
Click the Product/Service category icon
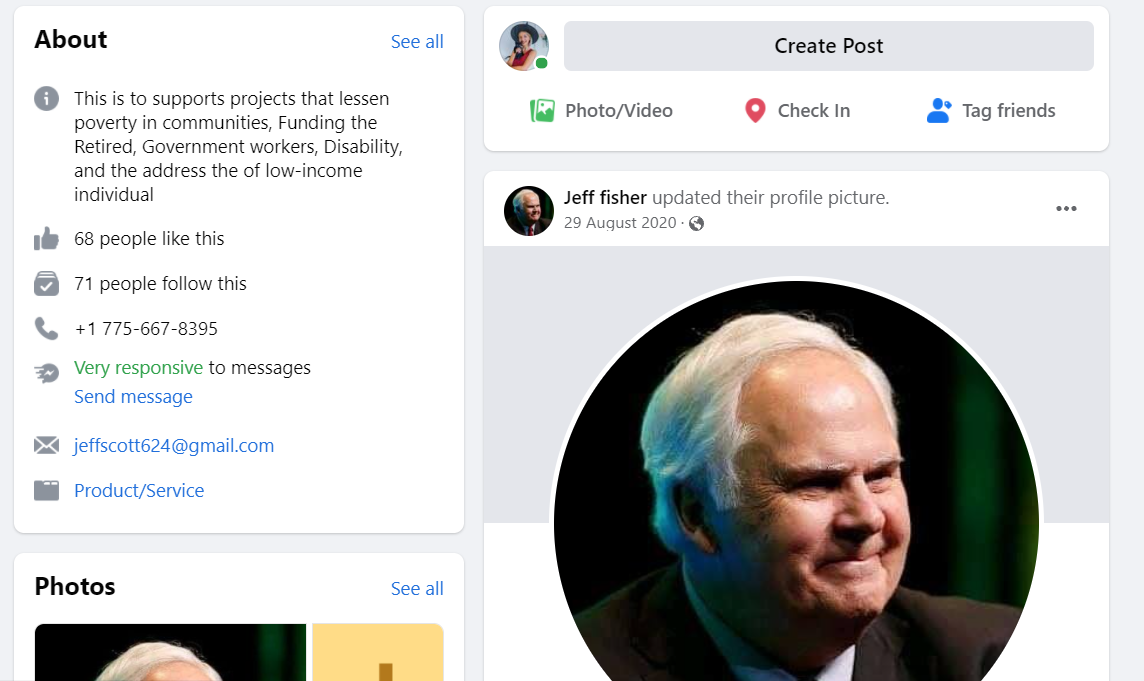(x=46, y=491)
